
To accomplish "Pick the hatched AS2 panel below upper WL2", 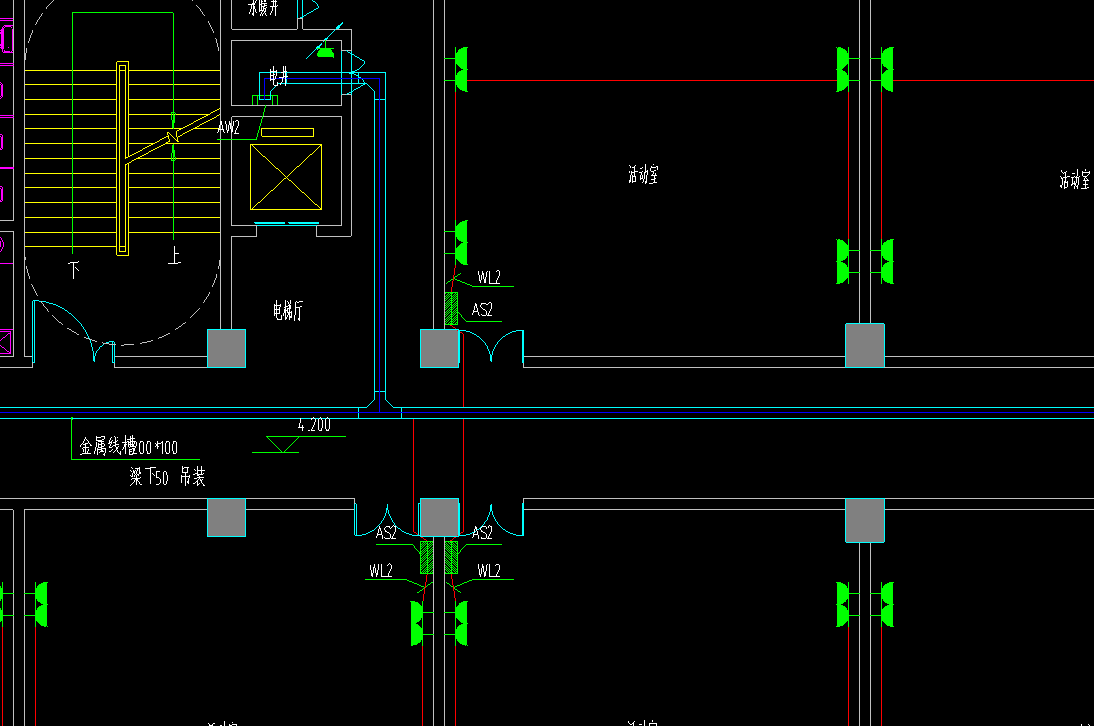I will 451,308.
